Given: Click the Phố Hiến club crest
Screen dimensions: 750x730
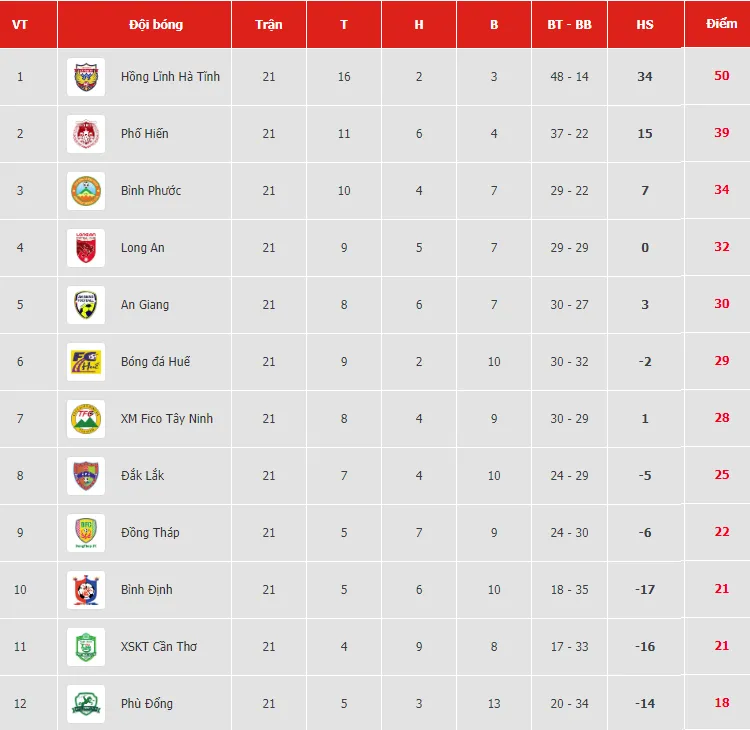Looking at the screenshot, I should point(85,134).
